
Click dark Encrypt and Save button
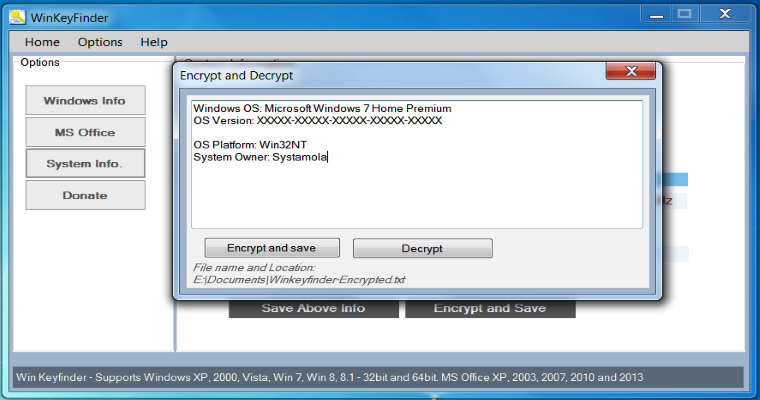(490, 308)
